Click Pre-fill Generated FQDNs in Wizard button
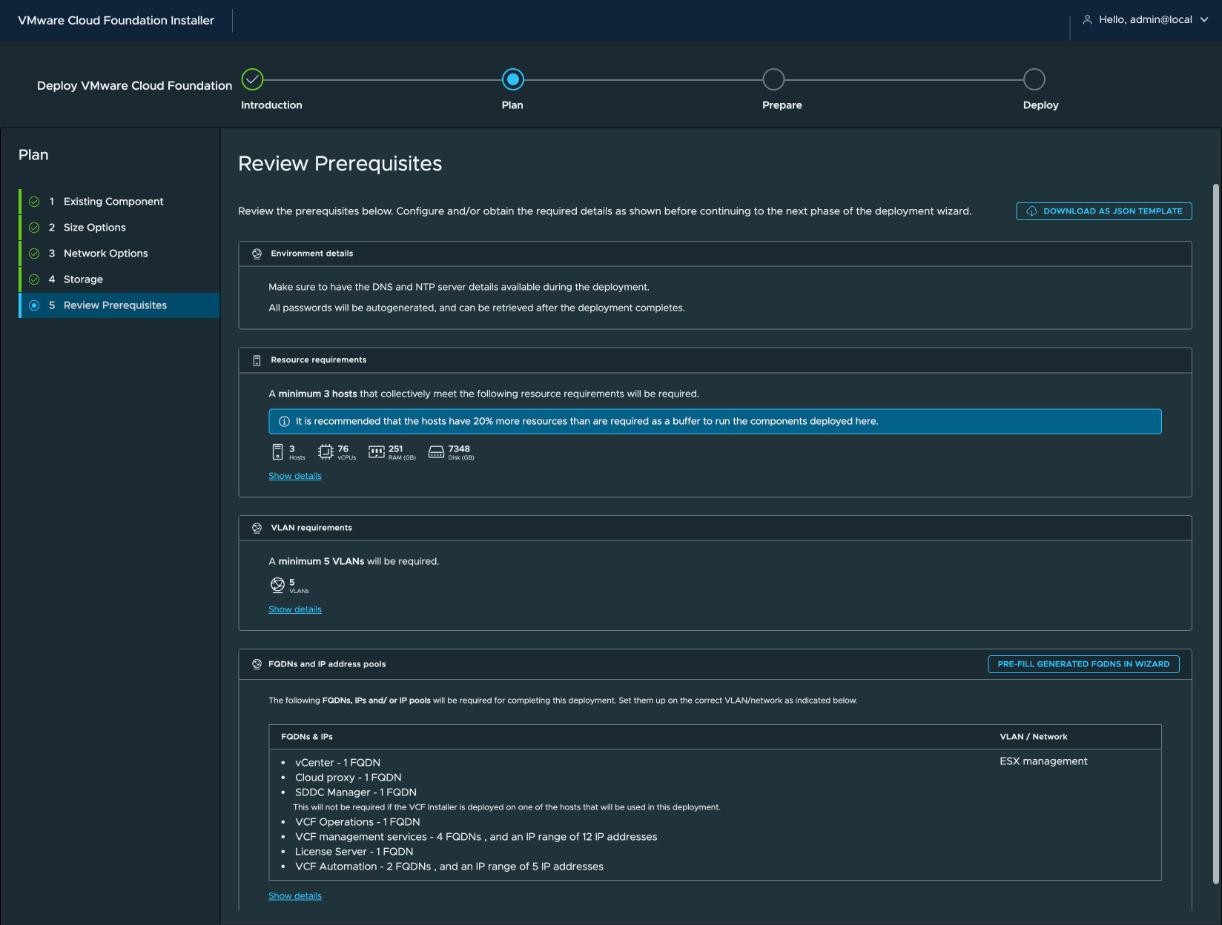The image size is (1222, 925). click(1083, 664)
